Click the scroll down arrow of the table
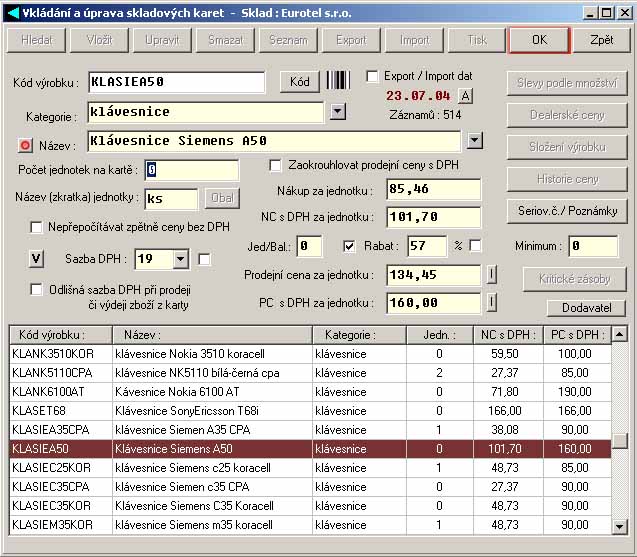Viewport: 637px width, 557px height. pyautogui.click(x=619, y=527)
